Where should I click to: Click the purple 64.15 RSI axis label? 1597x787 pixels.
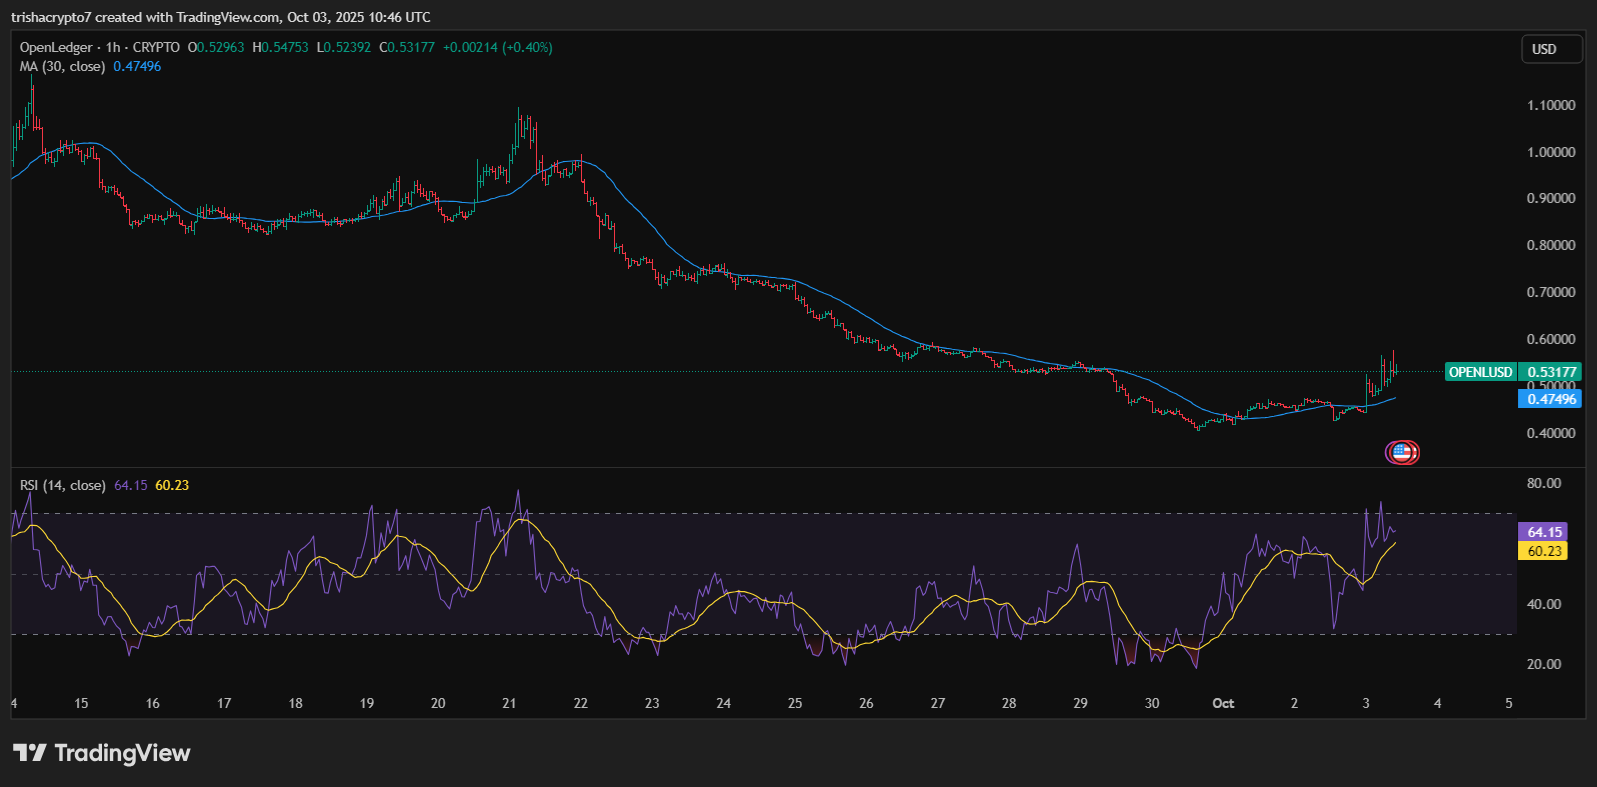1544,532
